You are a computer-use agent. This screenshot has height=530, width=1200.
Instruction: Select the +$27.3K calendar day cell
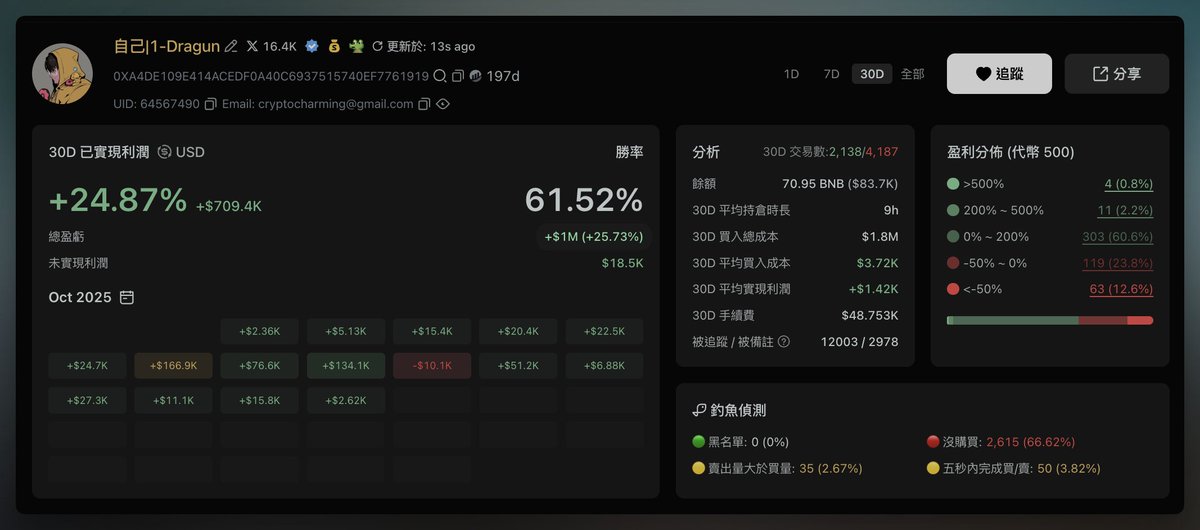87,400
